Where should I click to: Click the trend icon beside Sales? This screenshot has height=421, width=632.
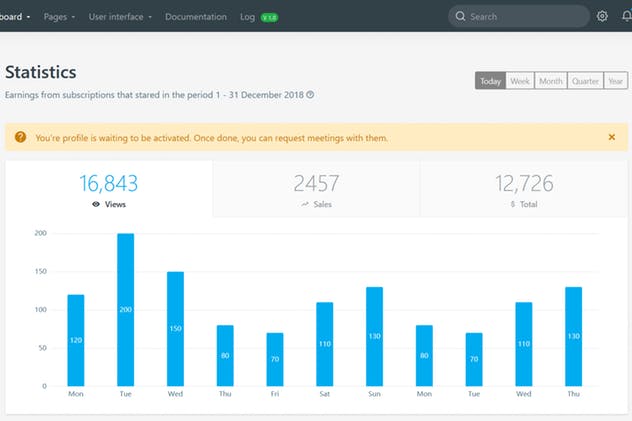point(304,204)
